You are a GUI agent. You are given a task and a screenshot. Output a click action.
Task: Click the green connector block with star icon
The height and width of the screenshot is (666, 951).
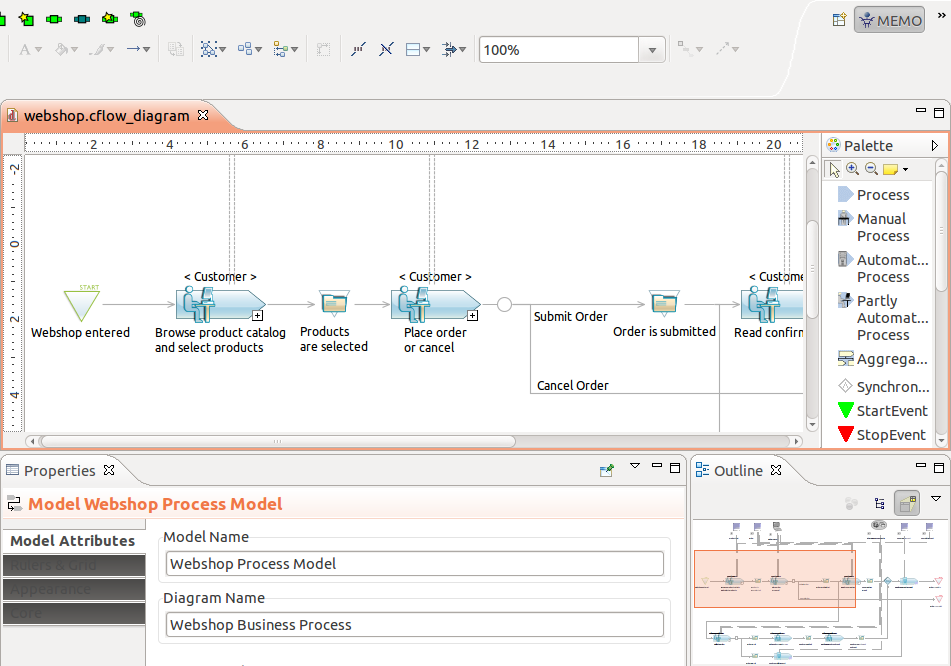[x=110, y=18]
